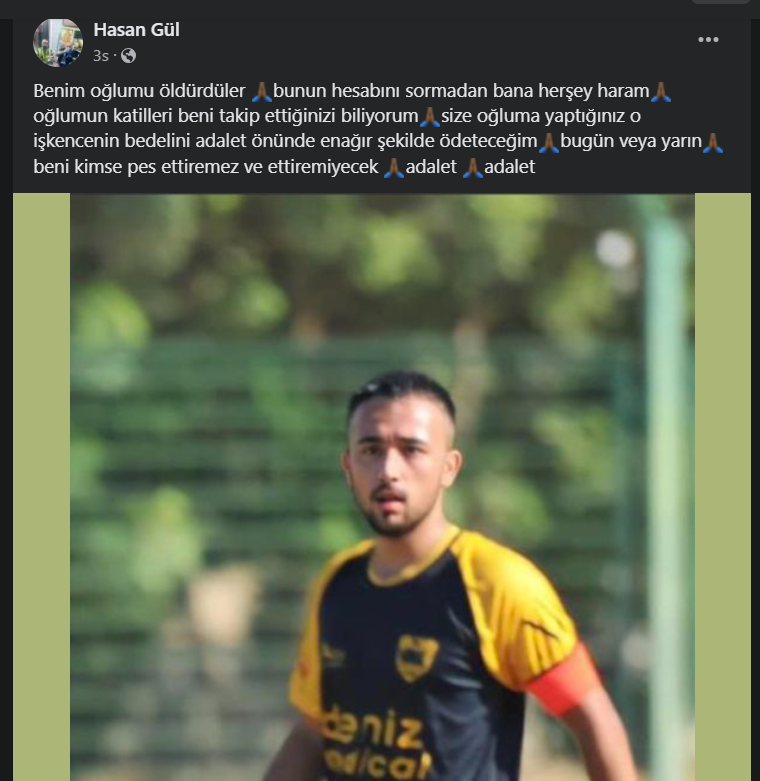Click the praying emoji after 'biliyorum'
The image size is (760, 781).
pos(430,117)
